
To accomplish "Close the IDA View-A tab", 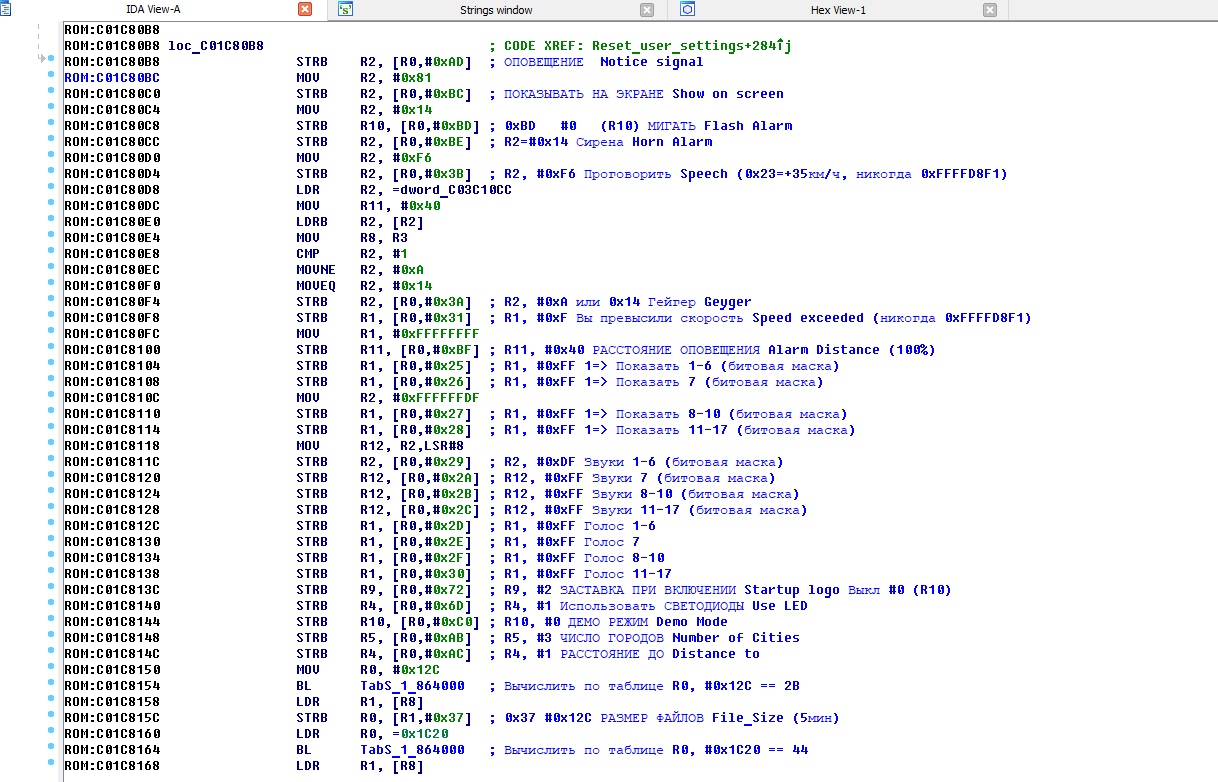I will click(305, 10).
